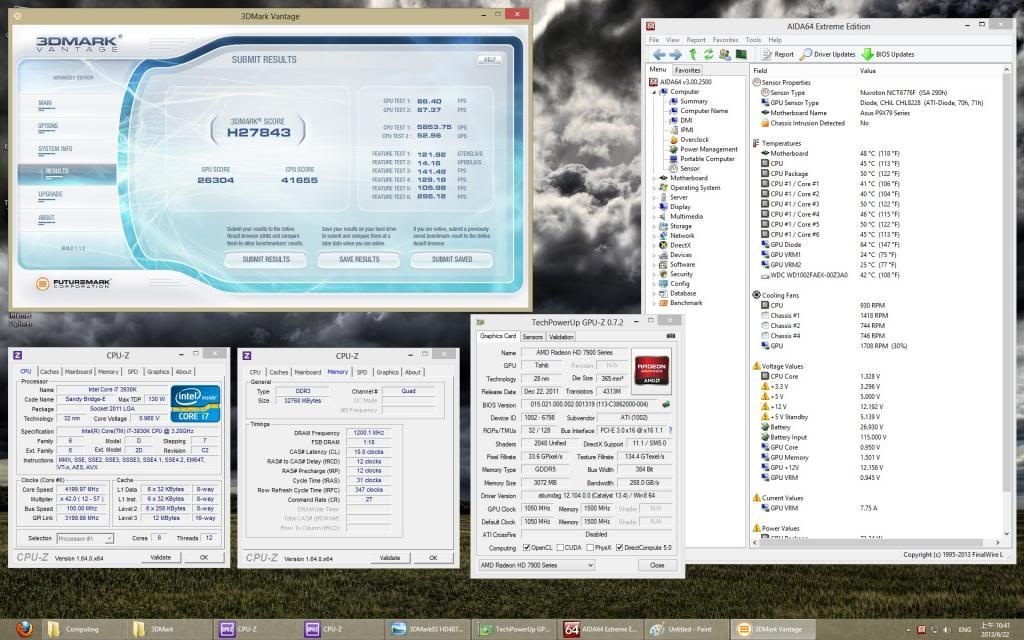Open the SPD tab in the CPU-Z memory window
1024x640 pixels.
[362, 372]
